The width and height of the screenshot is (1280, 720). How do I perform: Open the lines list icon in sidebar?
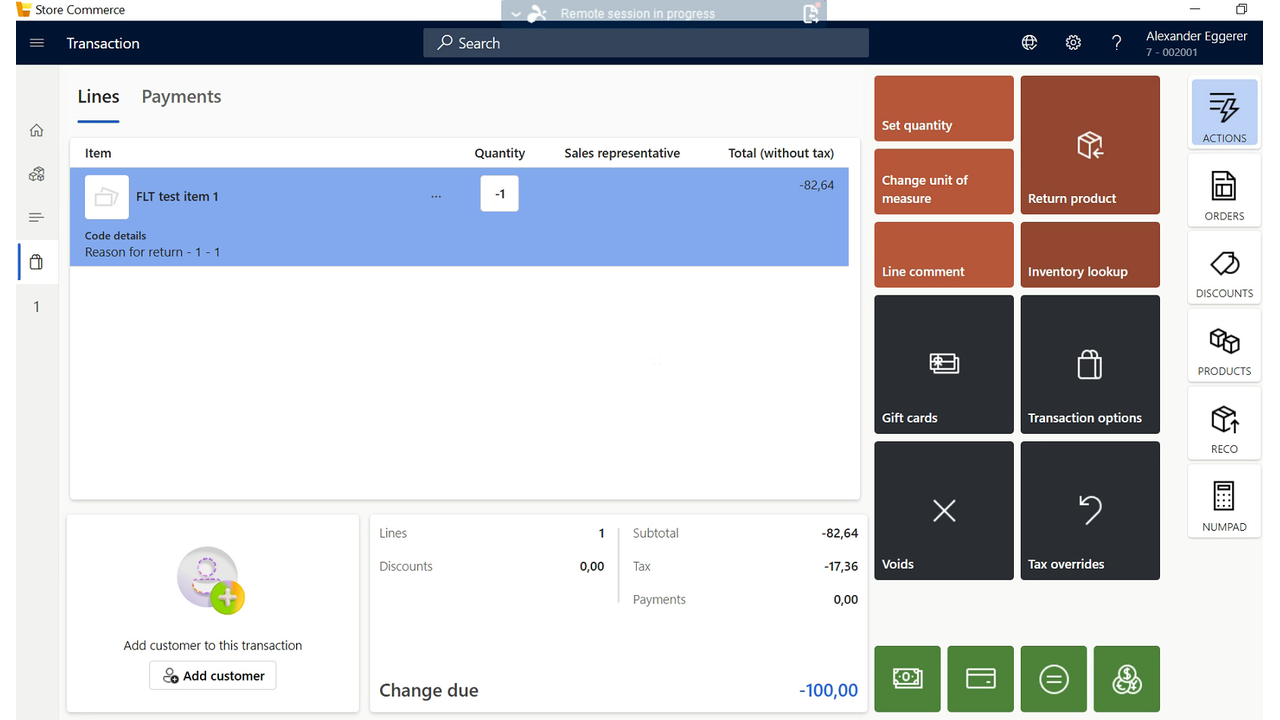pos(37,218)
